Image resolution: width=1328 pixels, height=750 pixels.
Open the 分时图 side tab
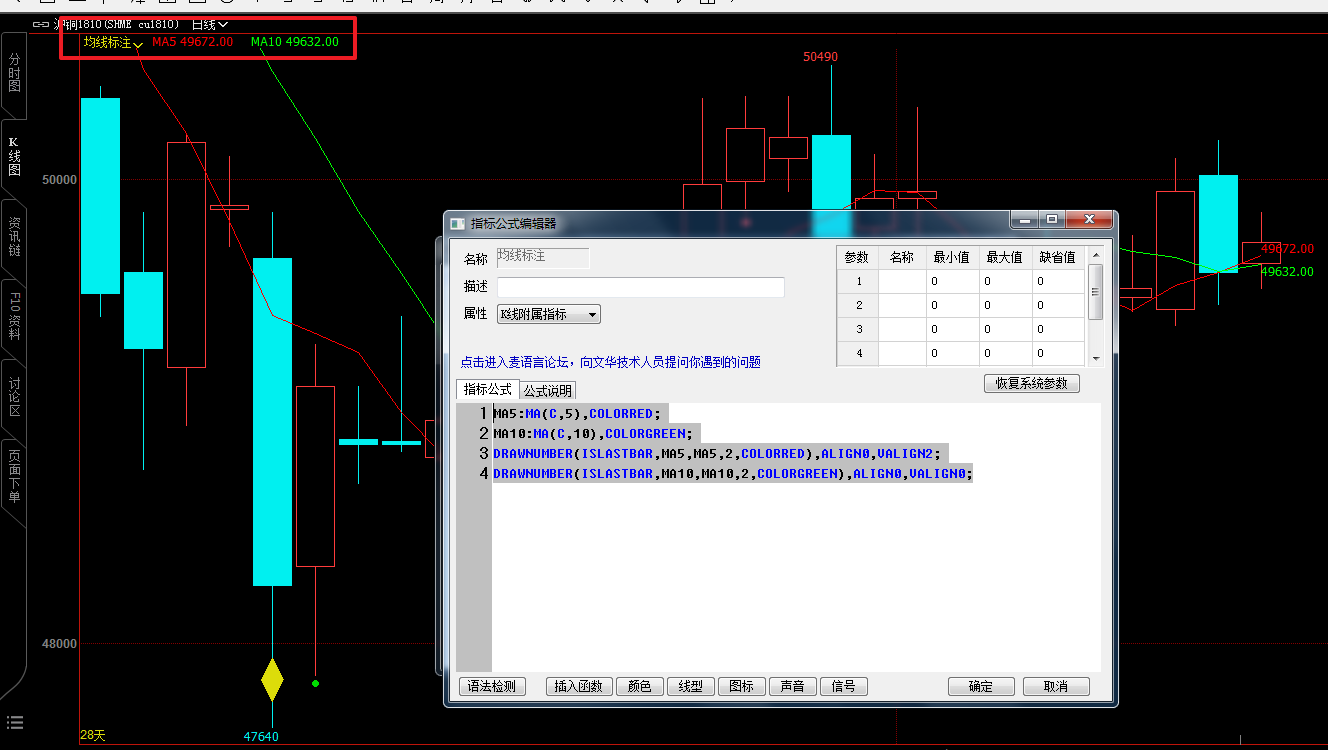pyautogui.click(x=14, y=73)
